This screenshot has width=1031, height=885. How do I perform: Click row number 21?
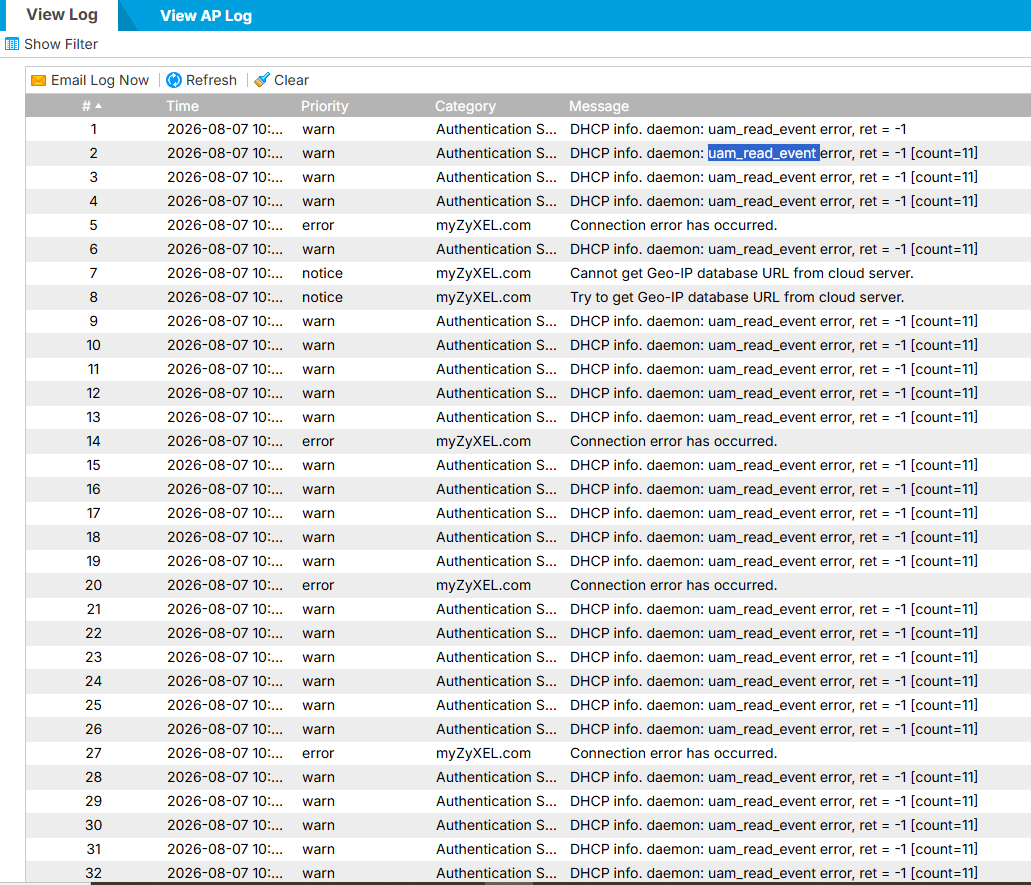pos(93,610)
